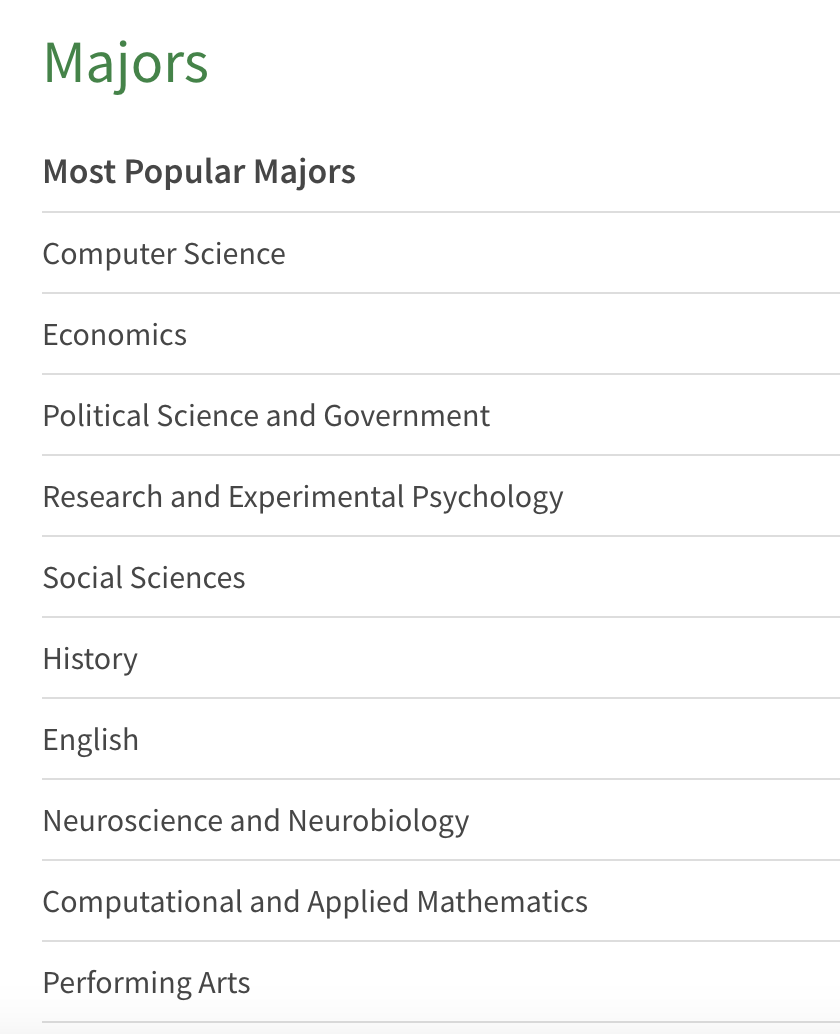Click the green Majors section heading

[125, 64]
